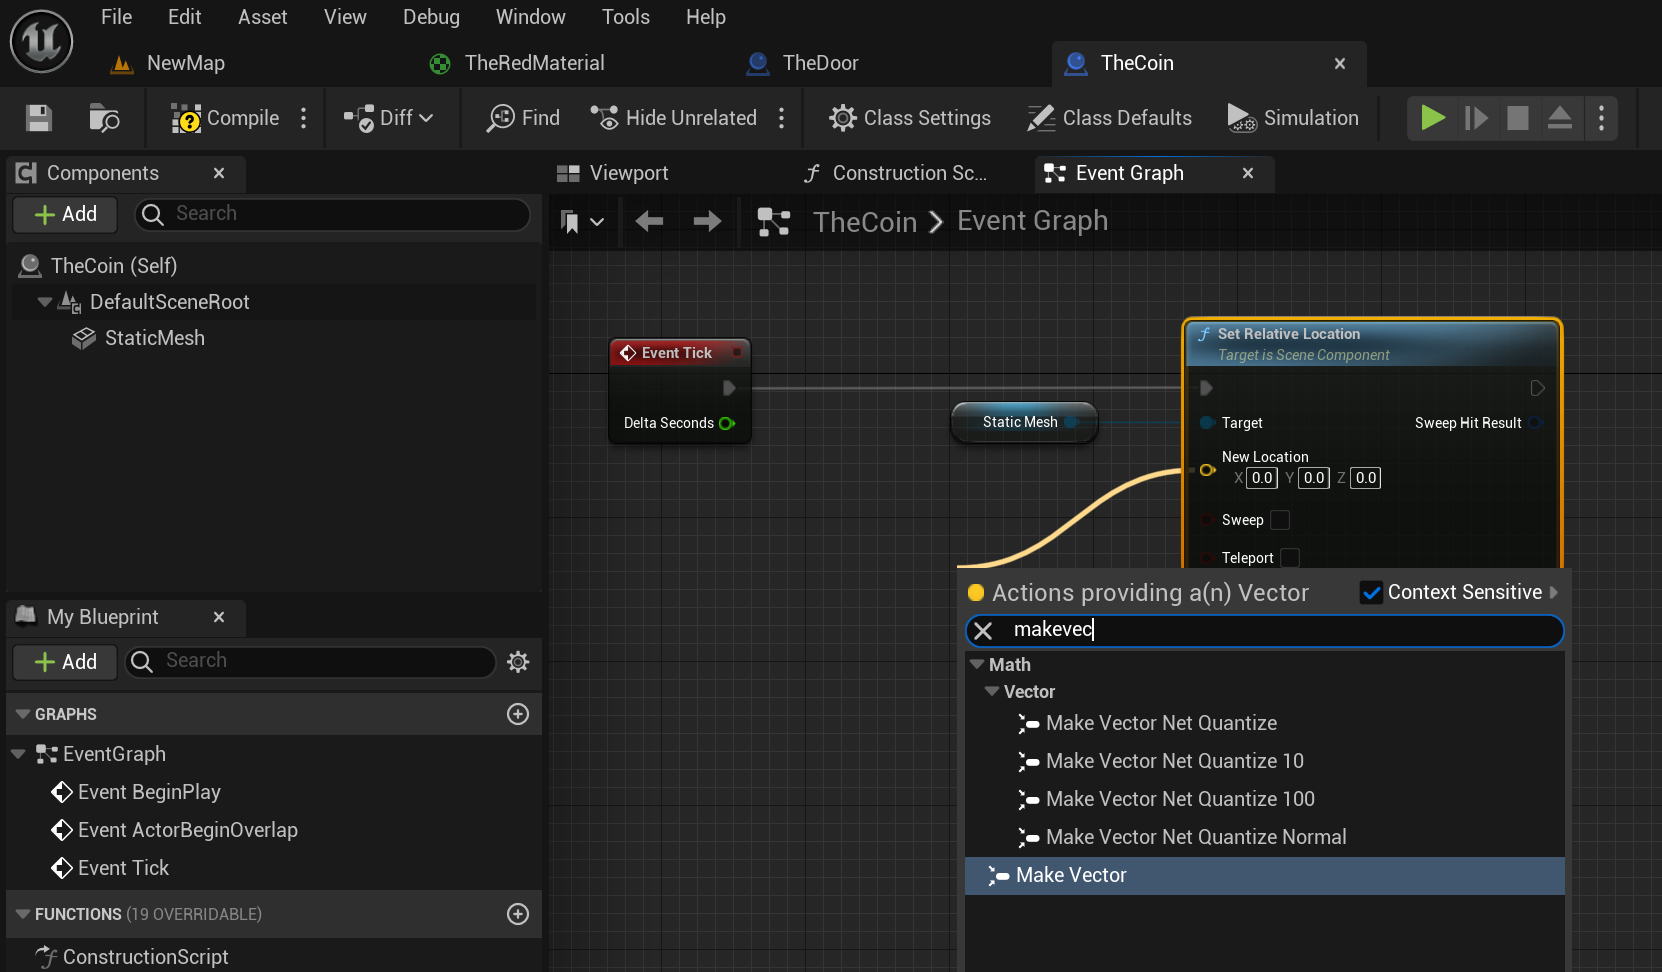Screen dimensions: 1662x972
Task: Click the New Location Z value field
Action: click(x=1366, y=478)
